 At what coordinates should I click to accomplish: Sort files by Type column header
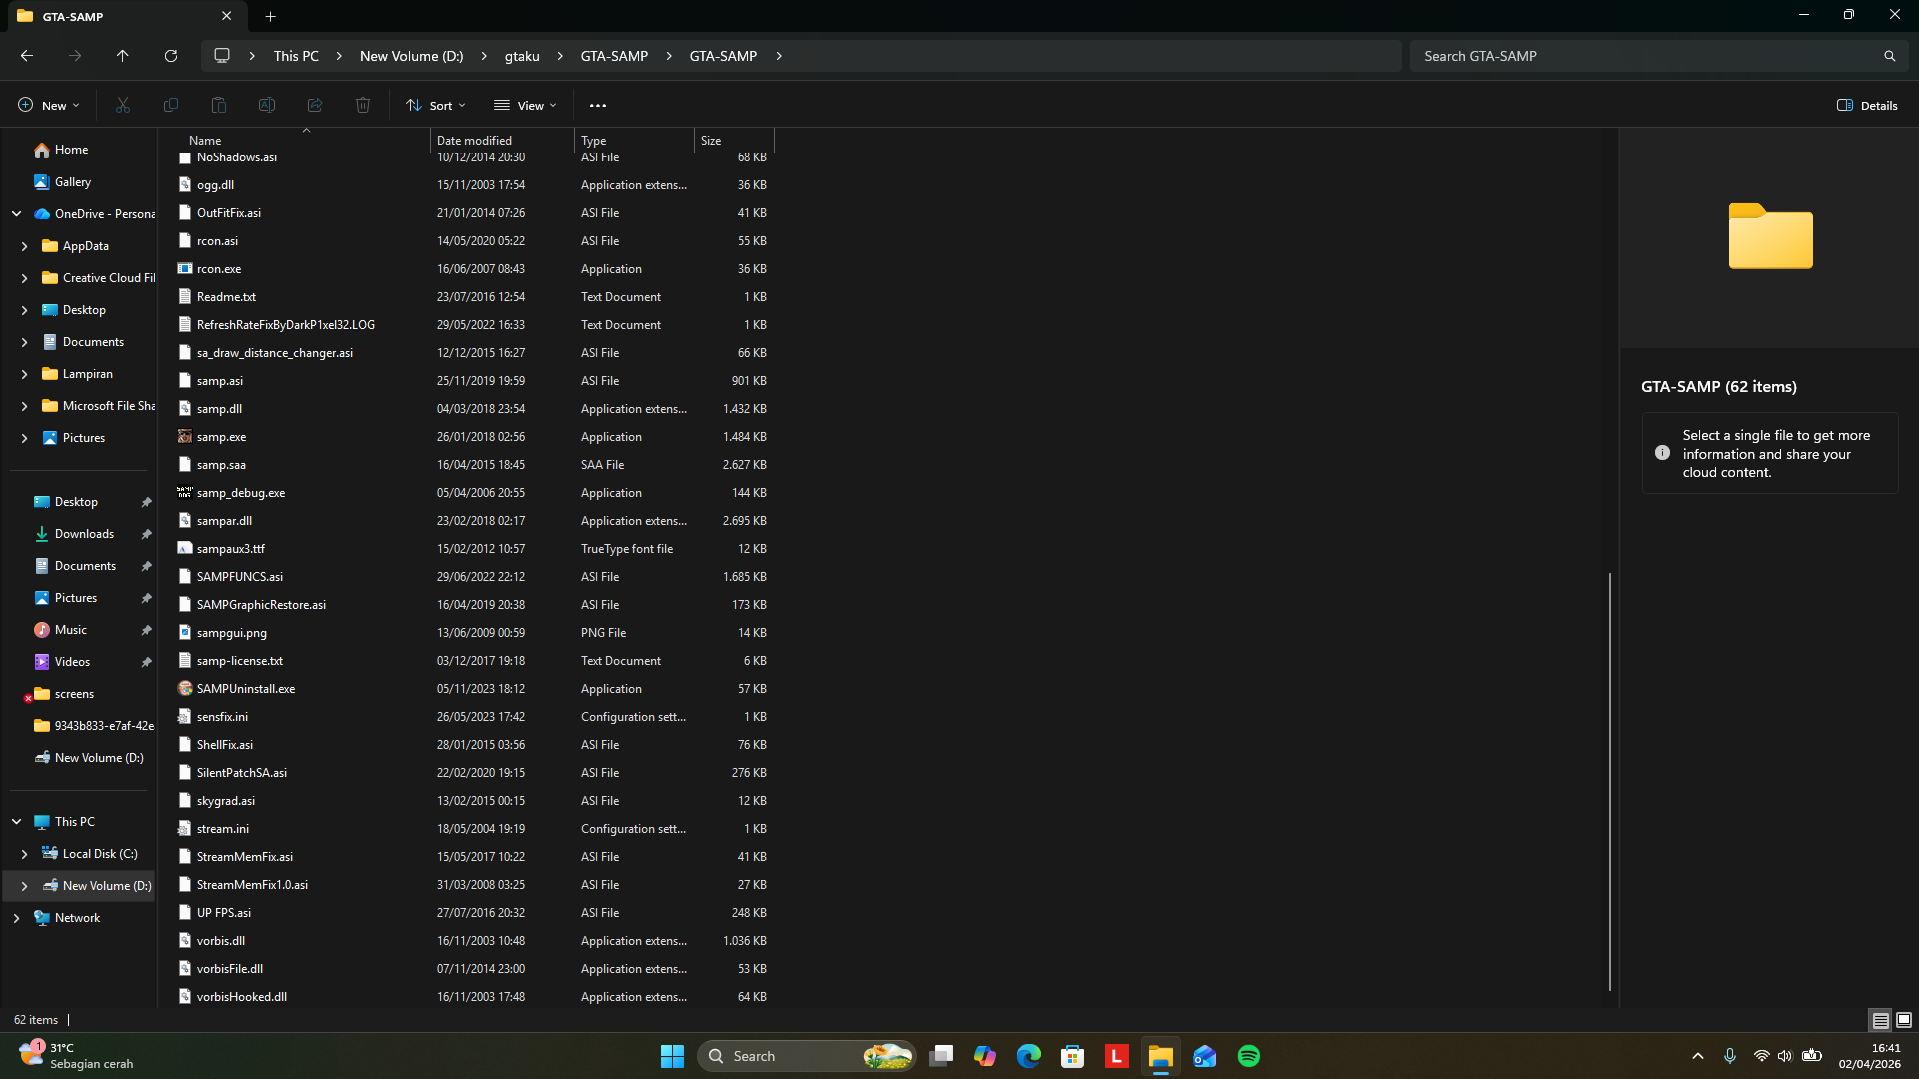tap(634, 141)
